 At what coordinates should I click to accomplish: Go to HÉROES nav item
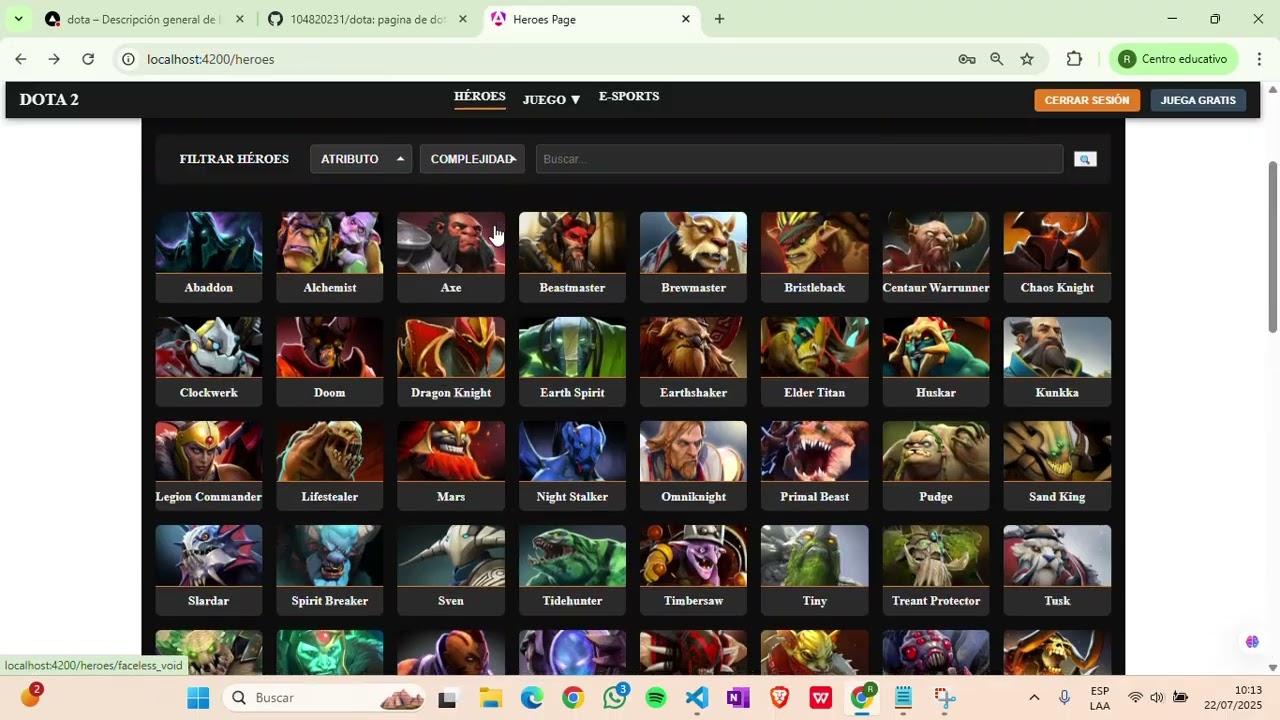coord(480,97)
